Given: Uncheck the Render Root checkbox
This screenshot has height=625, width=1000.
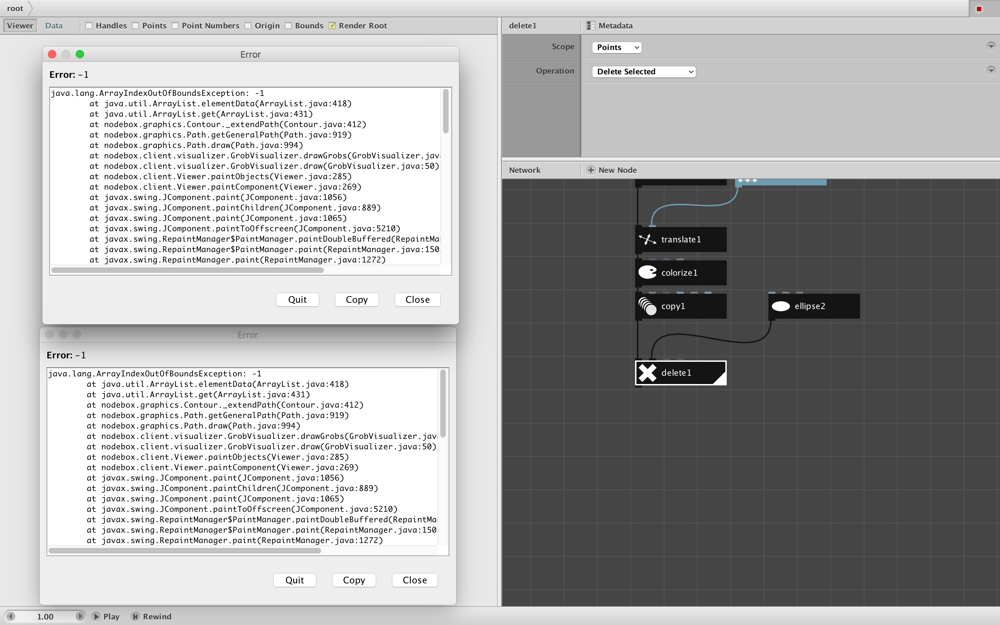Looking at the screenshot, I should tap(332, 26).
